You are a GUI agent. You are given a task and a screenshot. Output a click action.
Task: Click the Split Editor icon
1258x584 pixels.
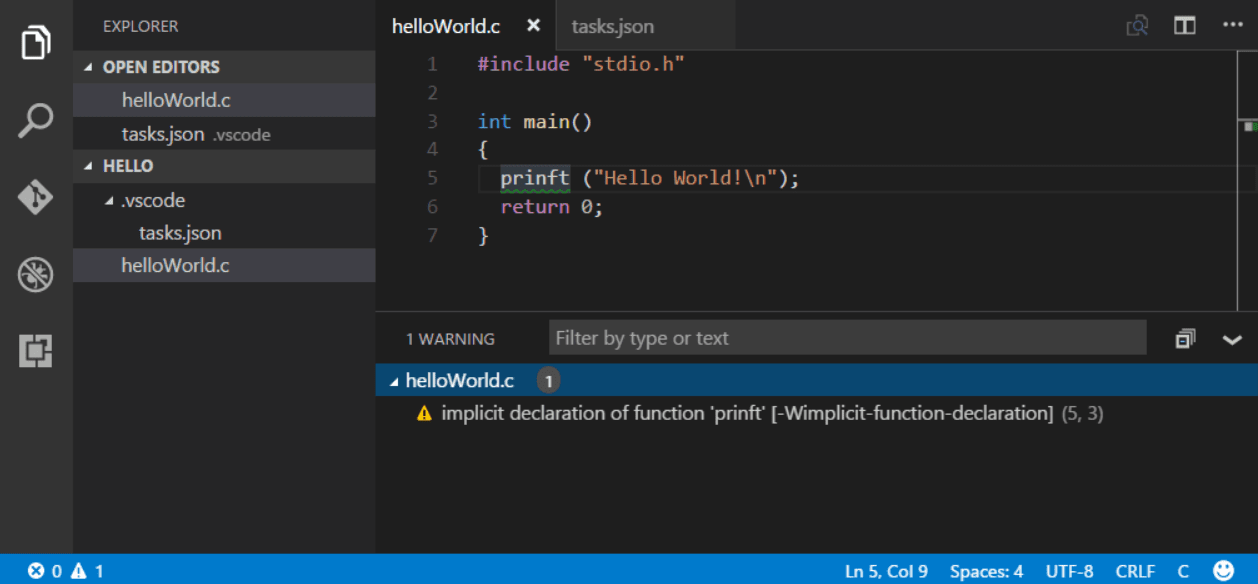coord(1185,26)
